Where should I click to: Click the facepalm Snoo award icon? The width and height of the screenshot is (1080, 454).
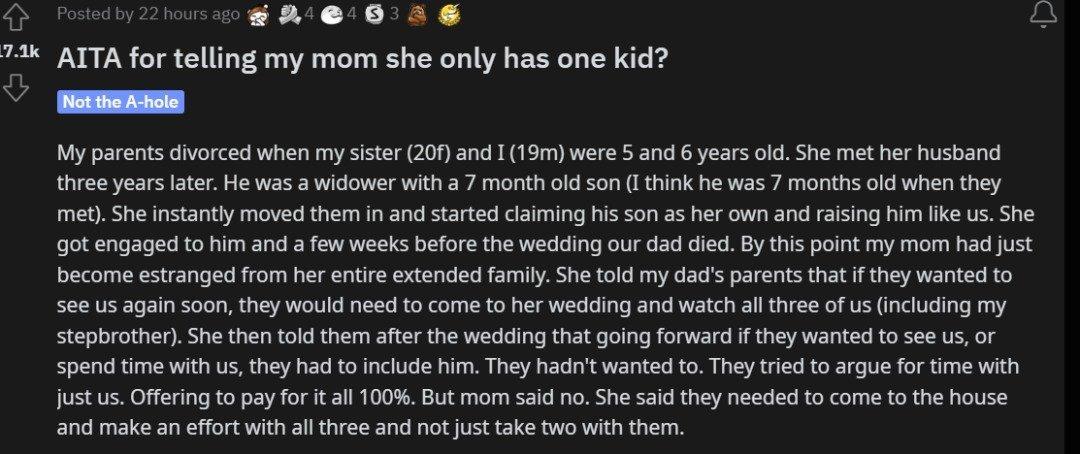click(258, 14)
